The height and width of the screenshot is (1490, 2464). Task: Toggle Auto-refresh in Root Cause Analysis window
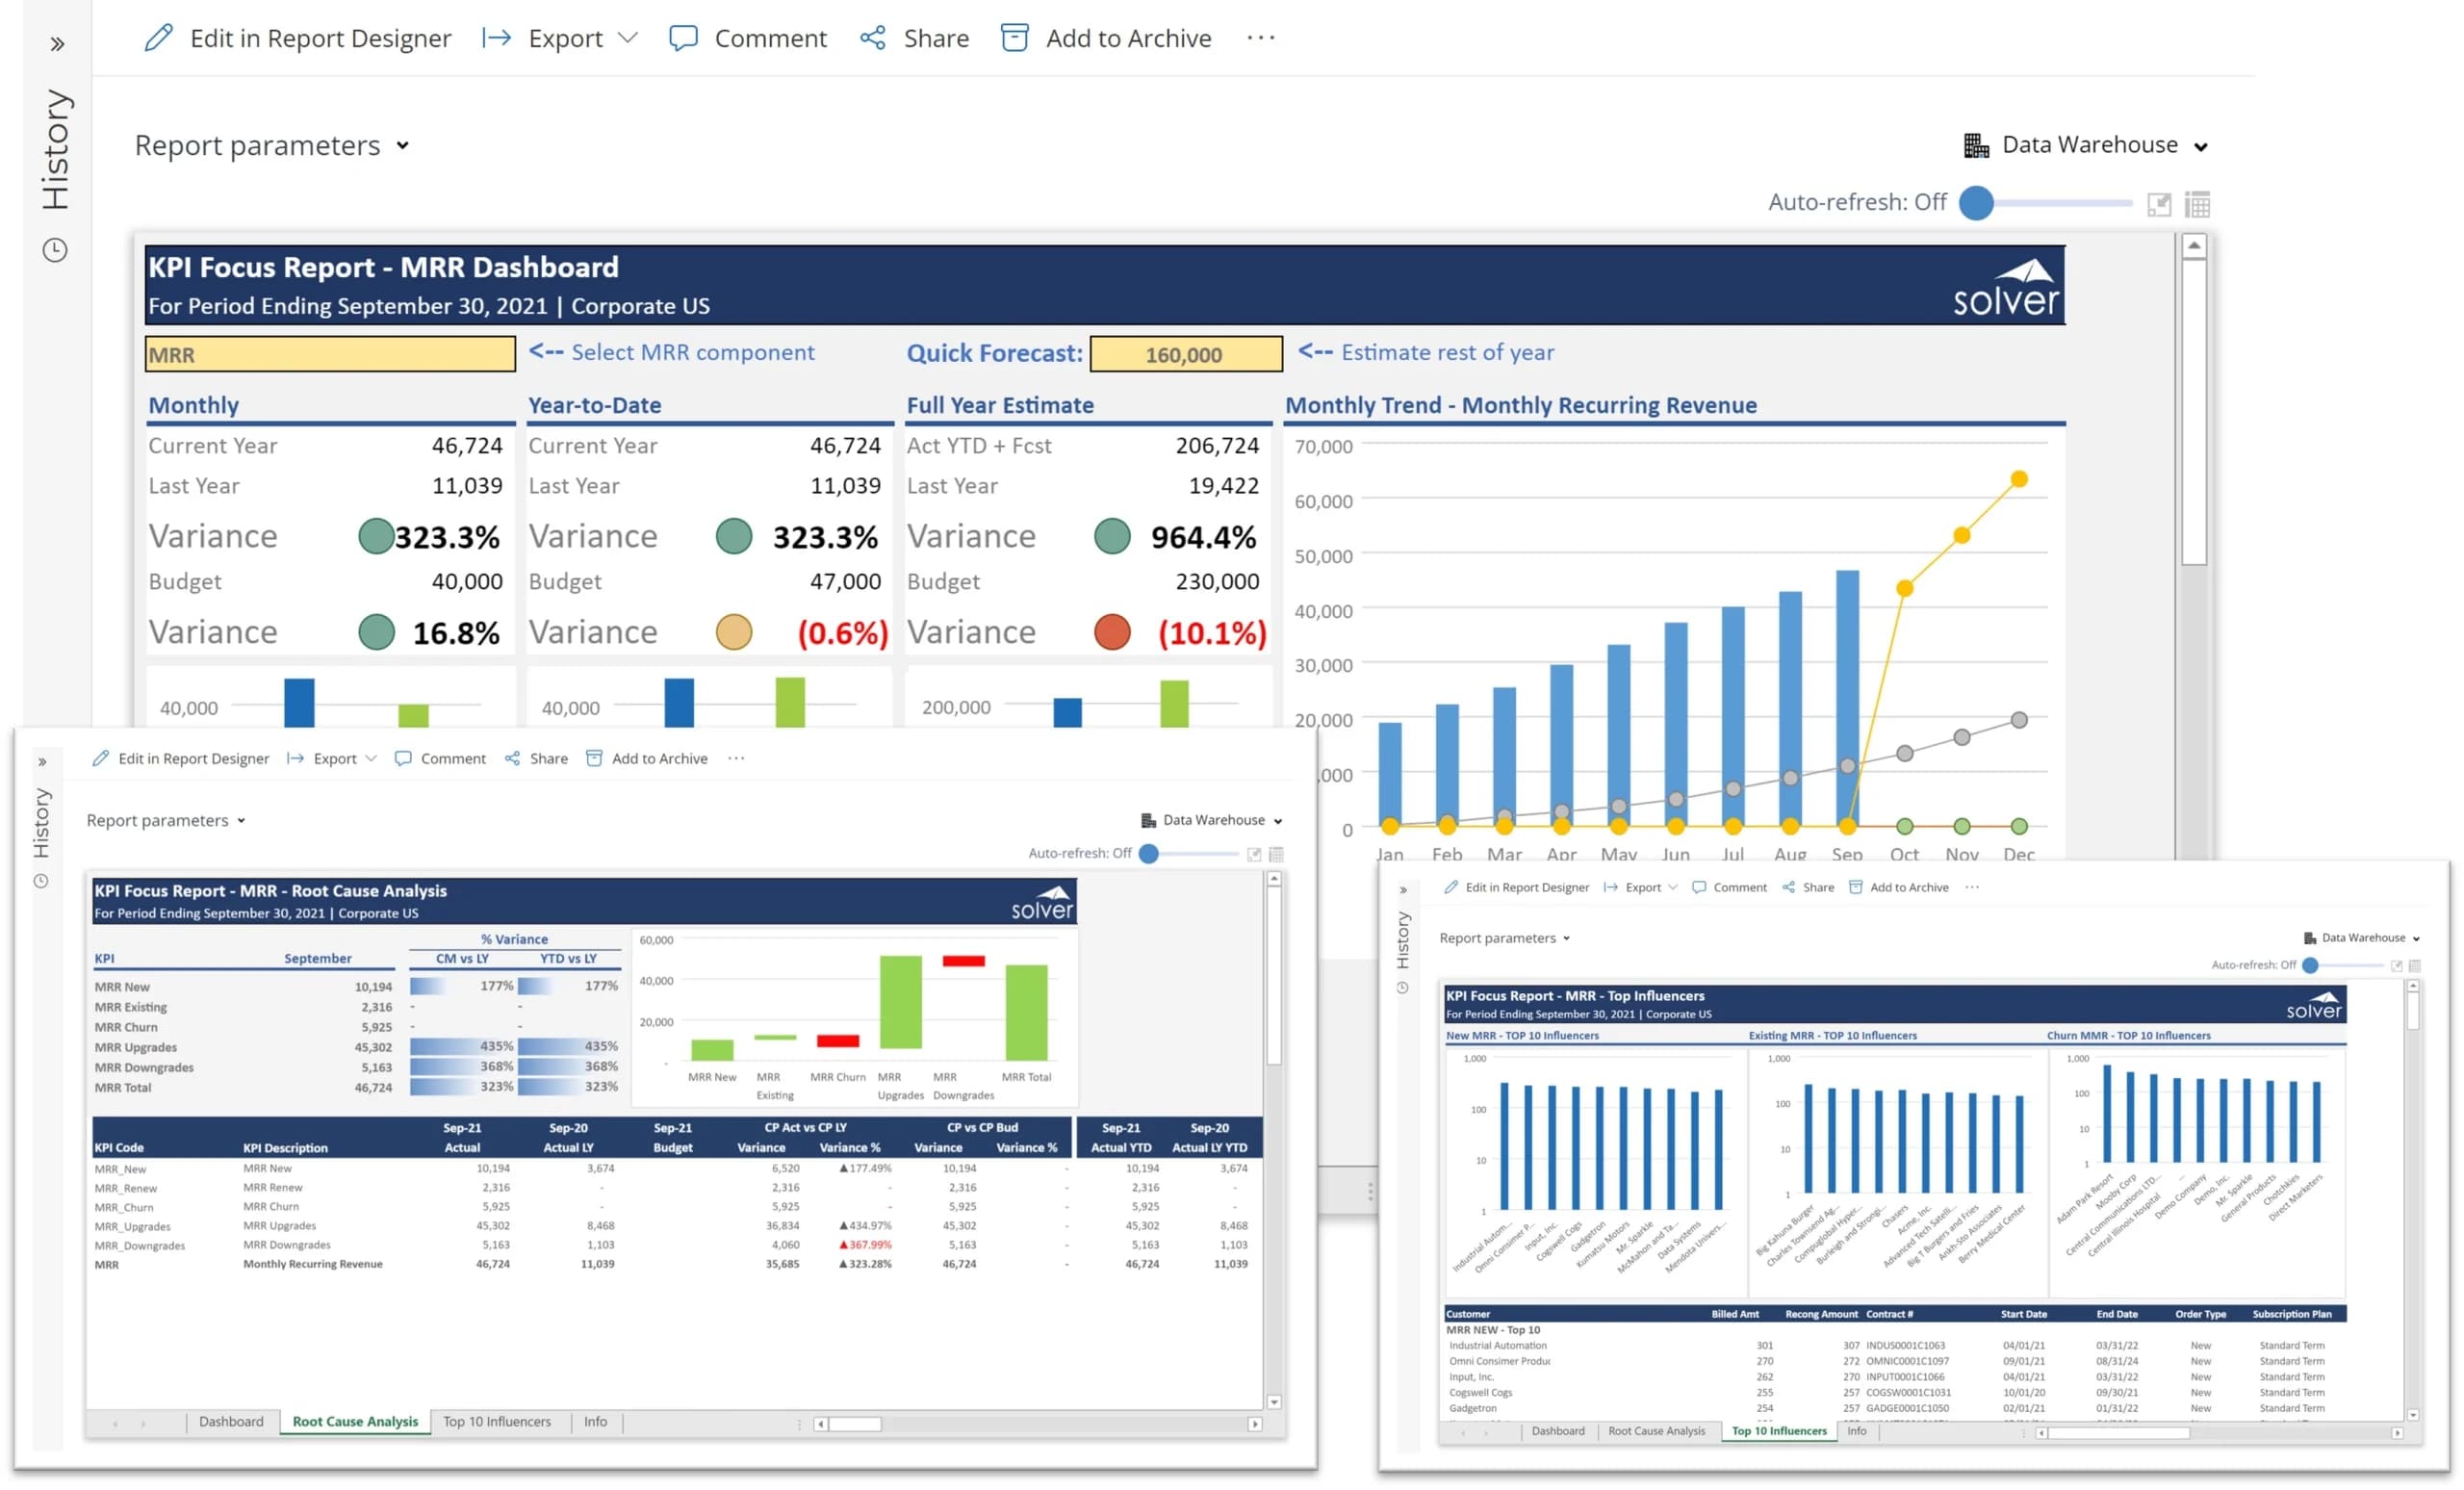coord(1150,853)
